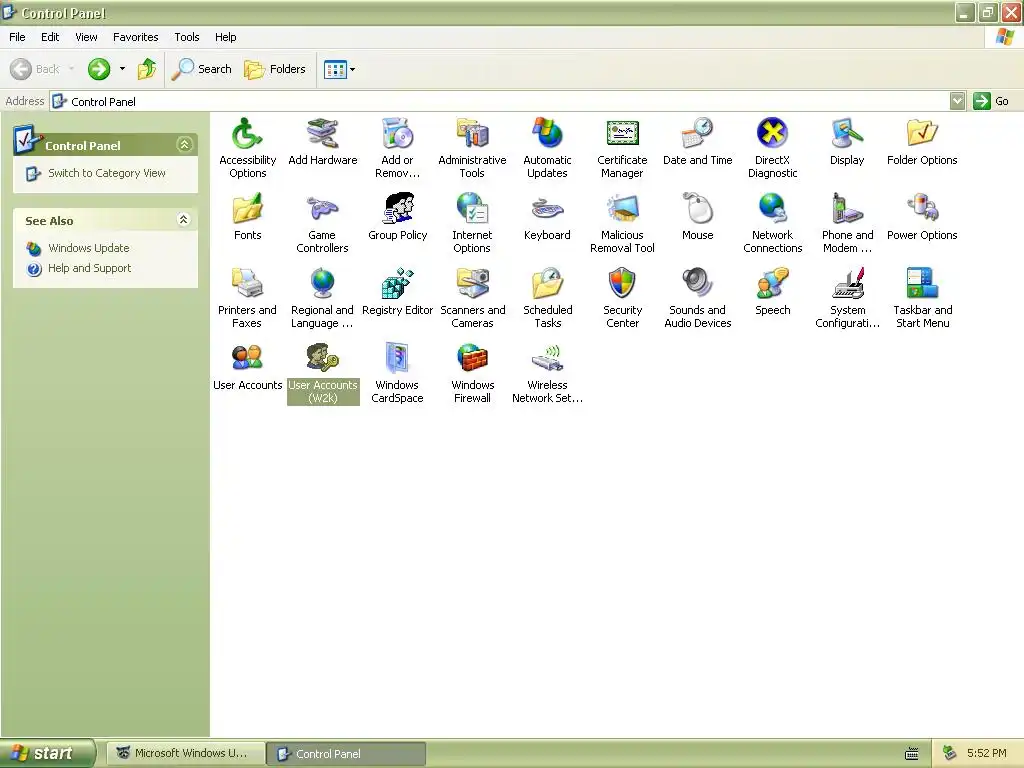Viewport: 1024px width, 768px height.
Task: Select Printers and Faxes icon
Action: tap(247, 284)
